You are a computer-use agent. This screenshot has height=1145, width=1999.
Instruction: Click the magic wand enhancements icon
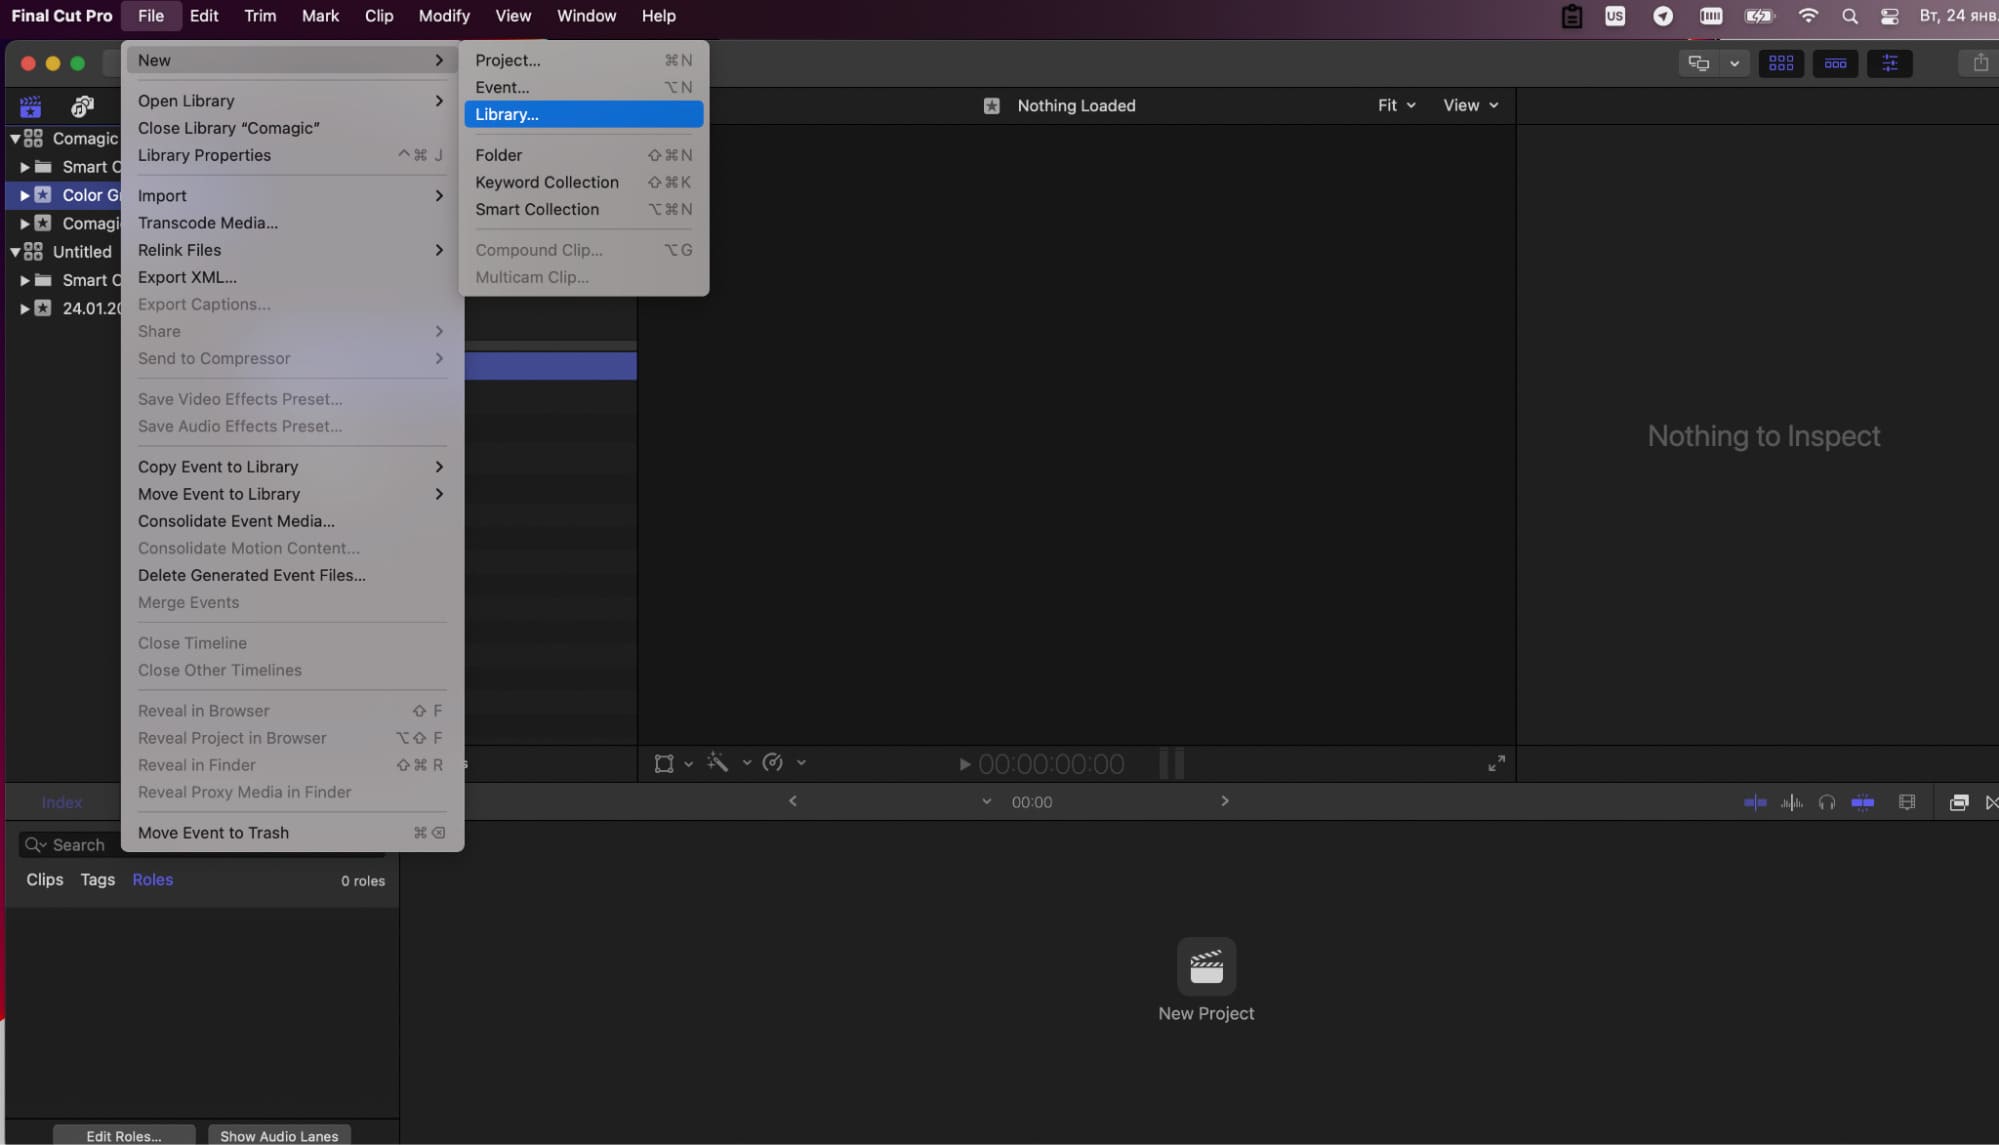pos(717,763)
